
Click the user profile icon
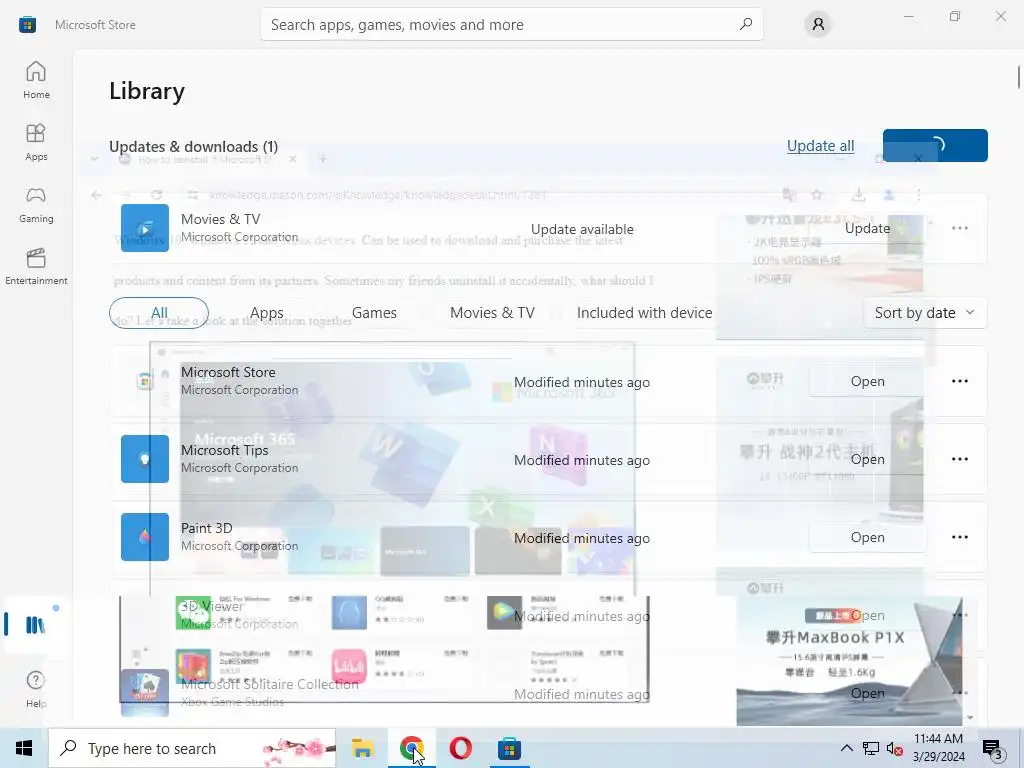pyautogui.click(x=818, y=25)
